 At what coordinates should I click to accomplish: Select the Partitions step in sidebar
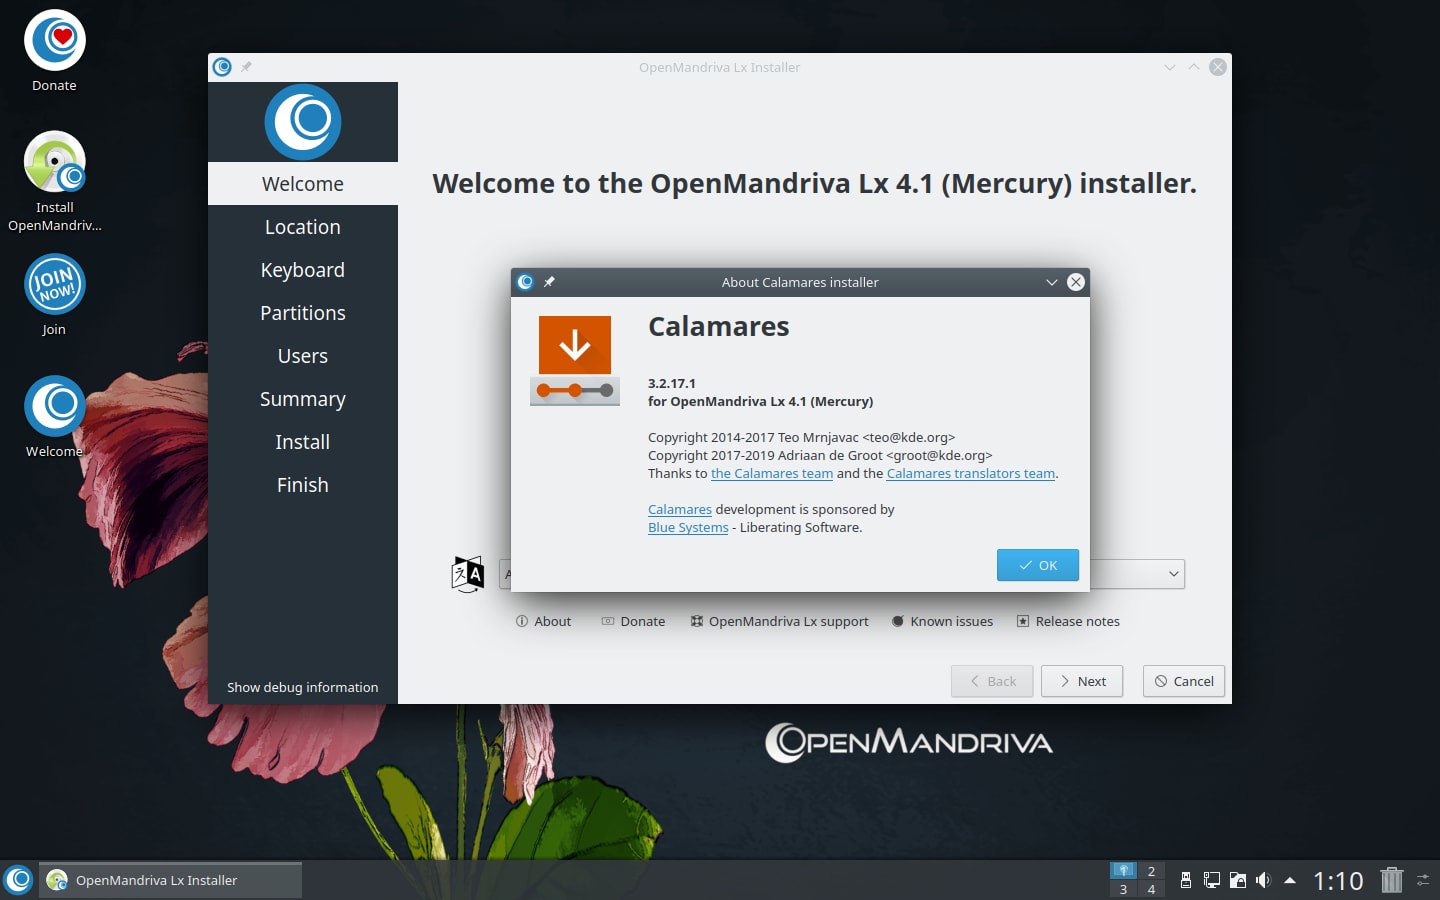tap(302, 313)
